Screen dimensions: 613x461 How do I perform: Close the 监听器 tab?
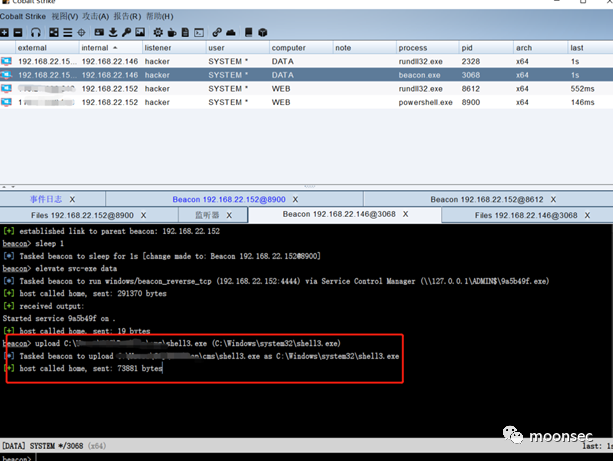click(x=229, y=215)
